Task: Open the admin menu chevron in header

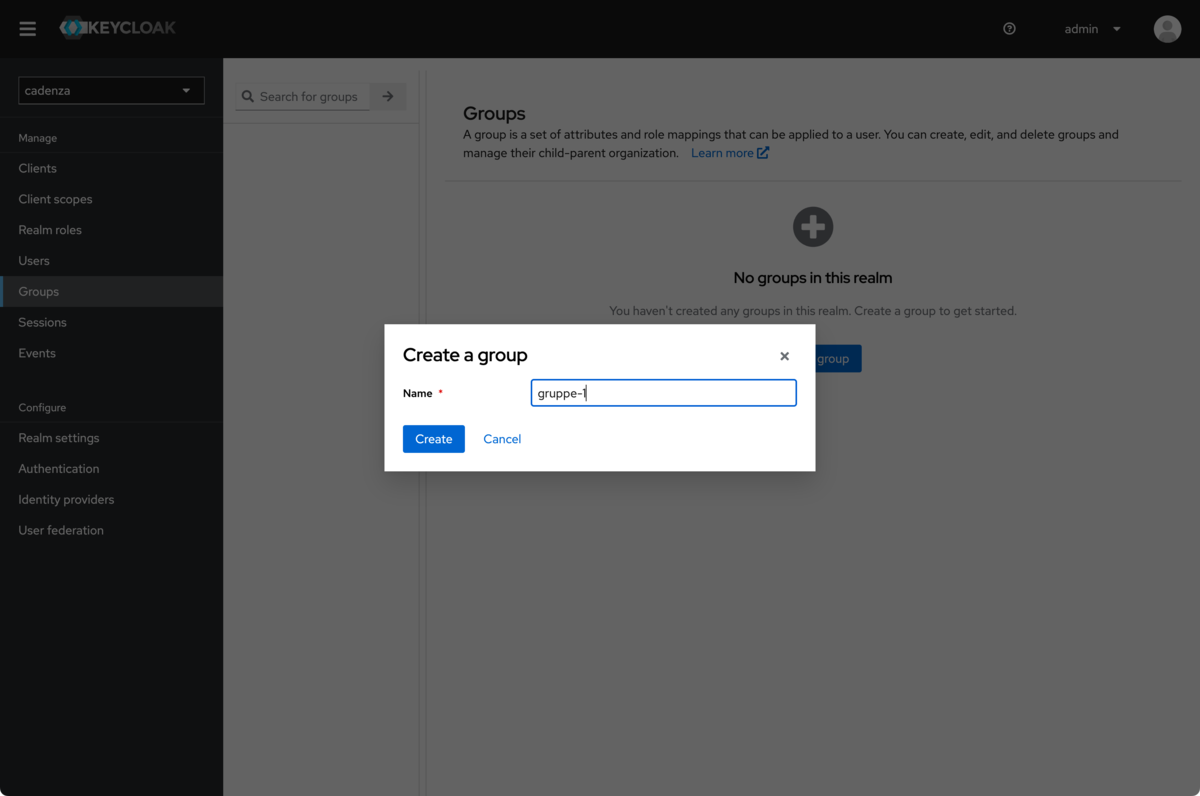Action: 1116,29
